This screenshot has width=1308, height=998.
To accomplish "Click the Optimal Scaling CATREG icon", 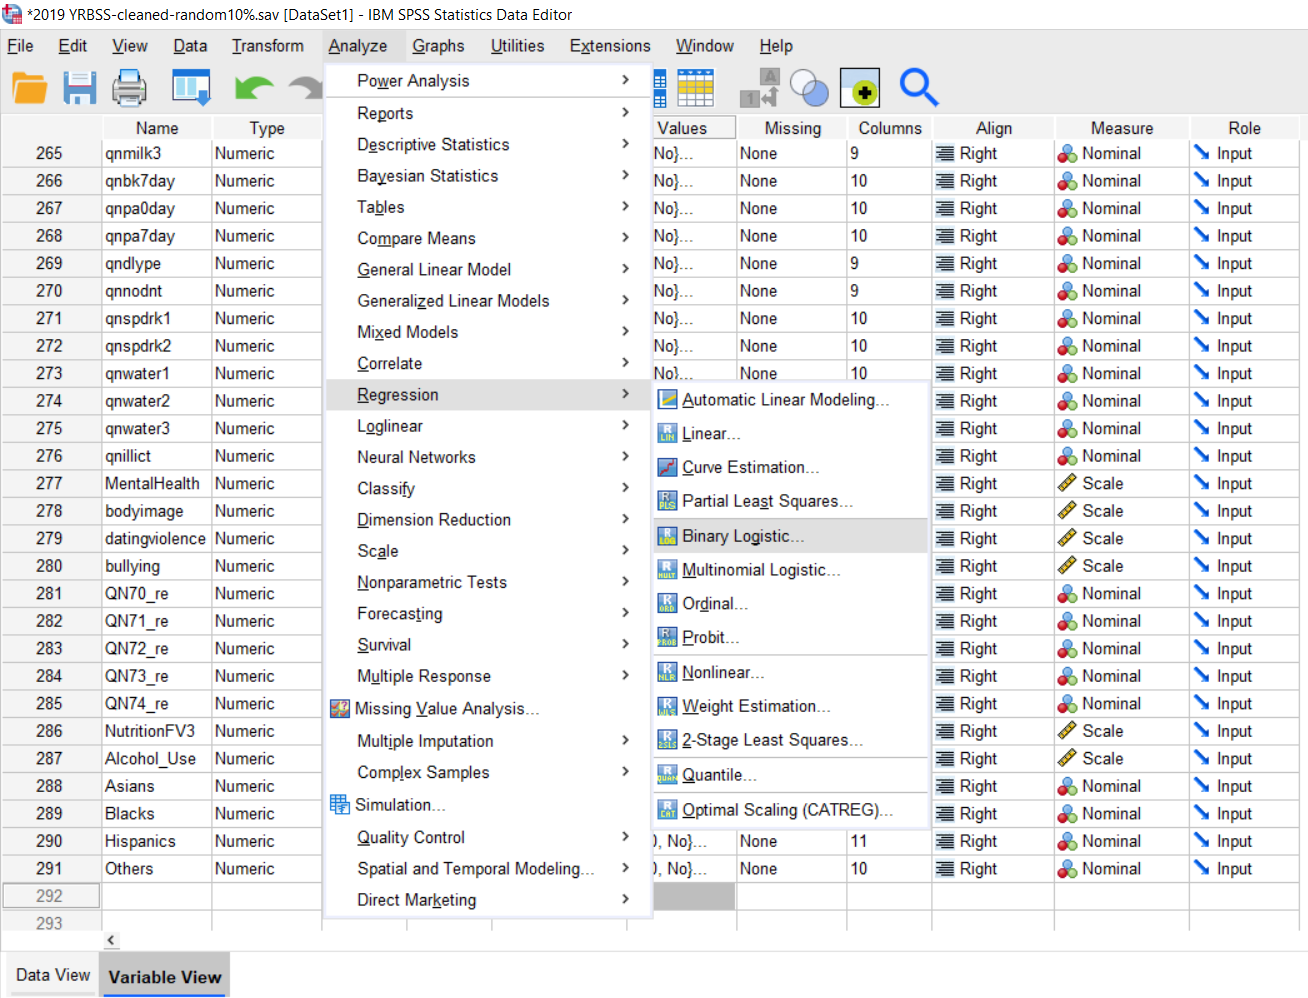I will [x=667, y=810].
